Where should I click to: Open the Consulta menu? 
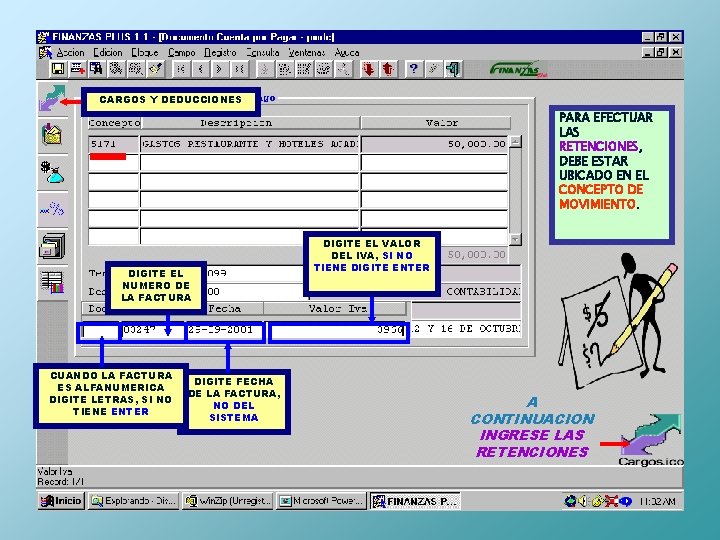click(x=262, y=53)
